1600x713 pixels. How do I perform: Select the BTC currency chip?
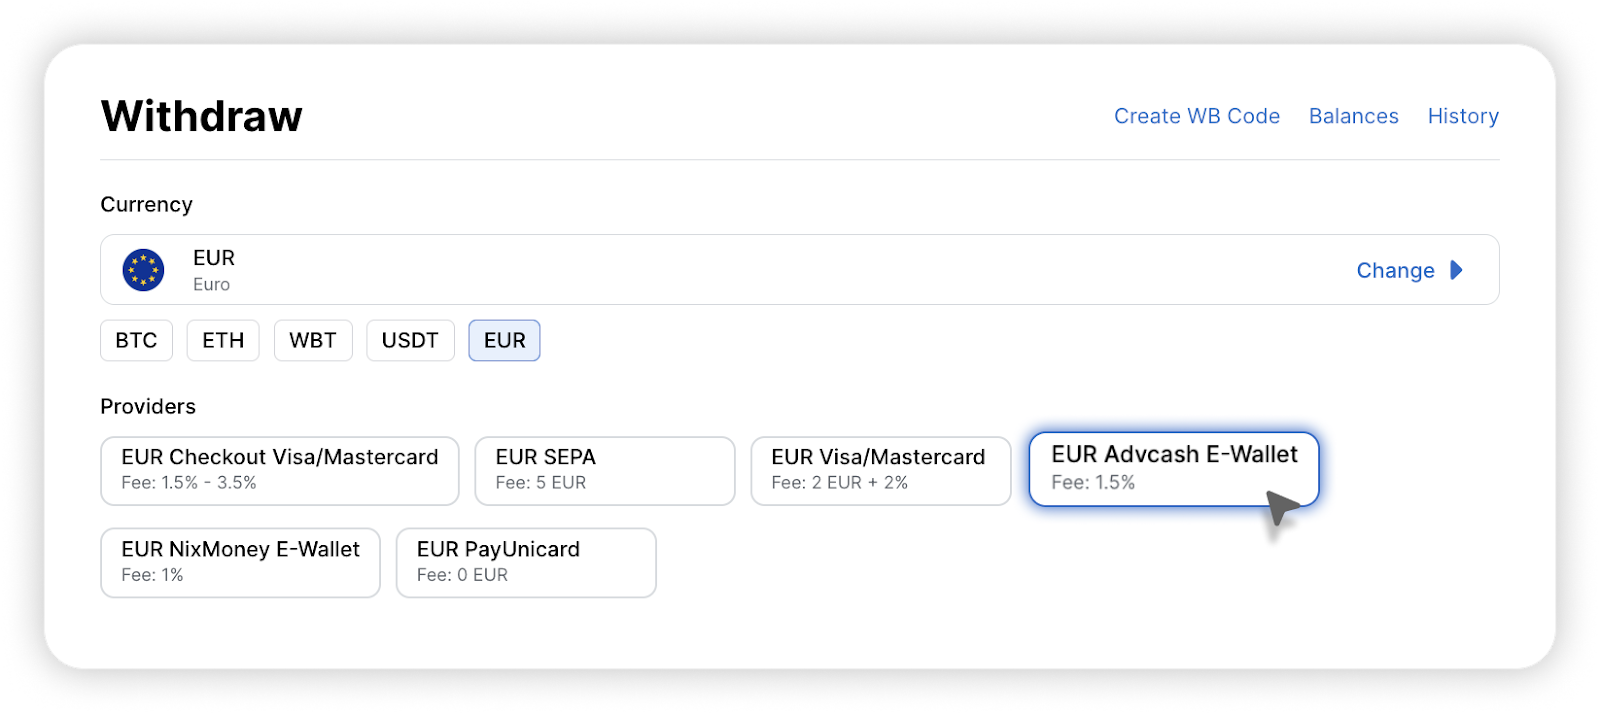tap(136, 340)
